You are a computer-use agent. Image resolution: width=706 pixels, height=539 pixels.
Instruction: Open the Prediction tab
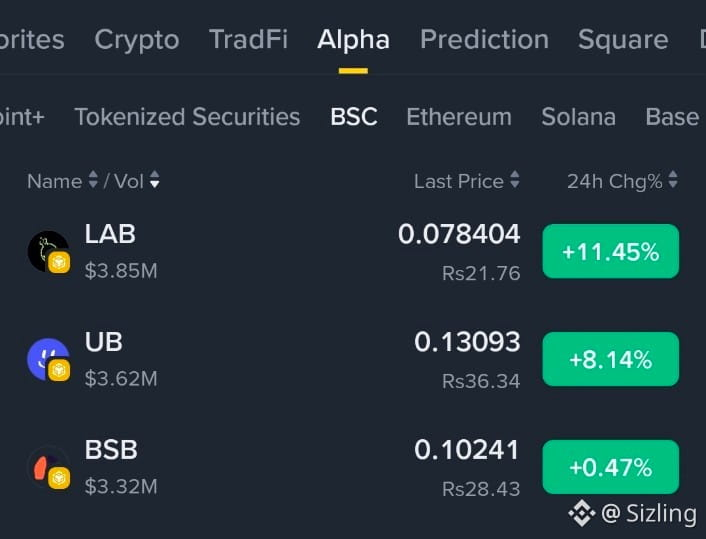click(x=484, y=39)
